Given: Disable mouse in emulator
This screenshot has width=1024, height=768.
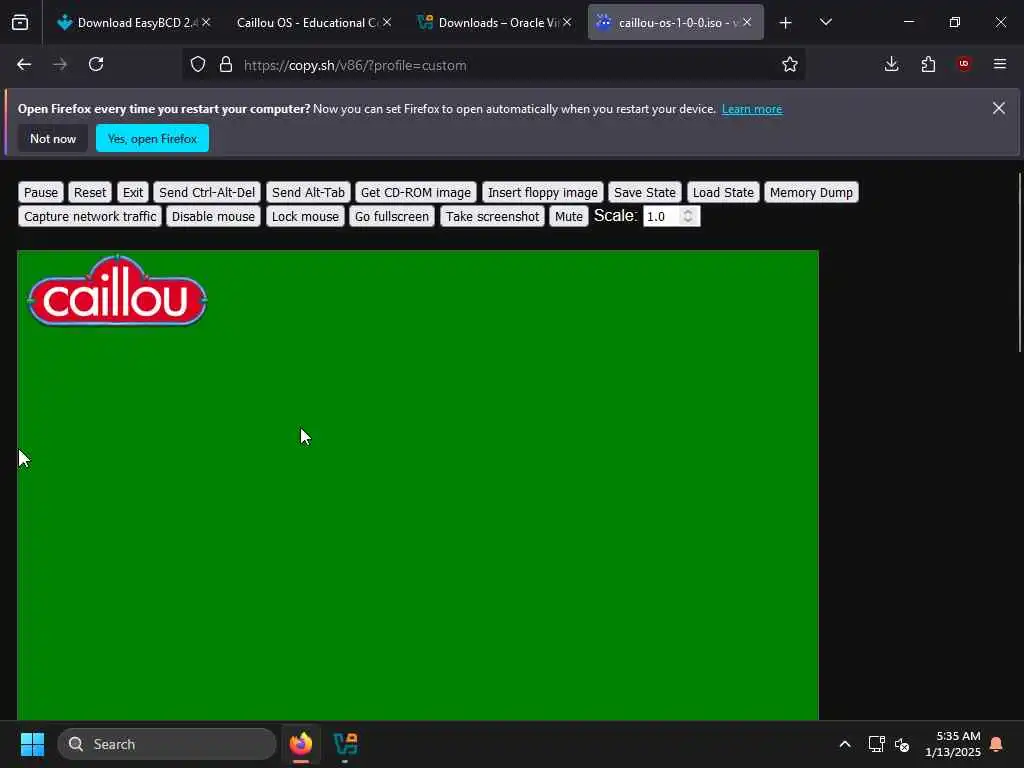Looking at the screenshot, I should point(213,216).
